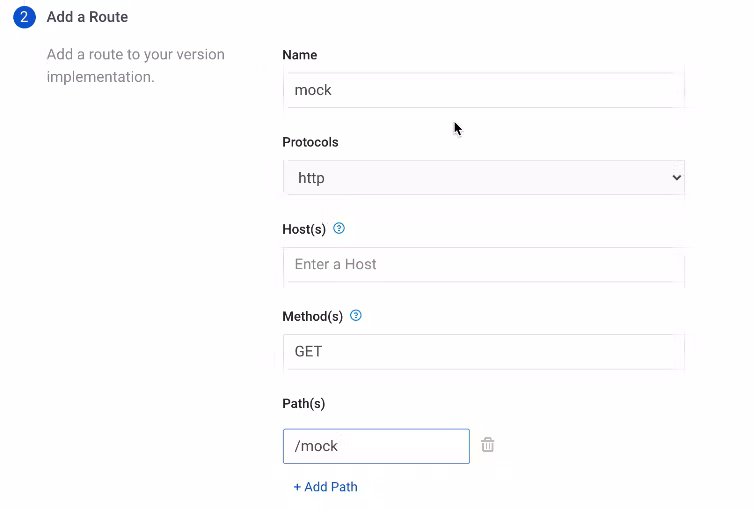Screen dimensions: 754x510
Task: Delete the /mock path with trash icon
Action: pyautogui.click(x=488, y=445)
